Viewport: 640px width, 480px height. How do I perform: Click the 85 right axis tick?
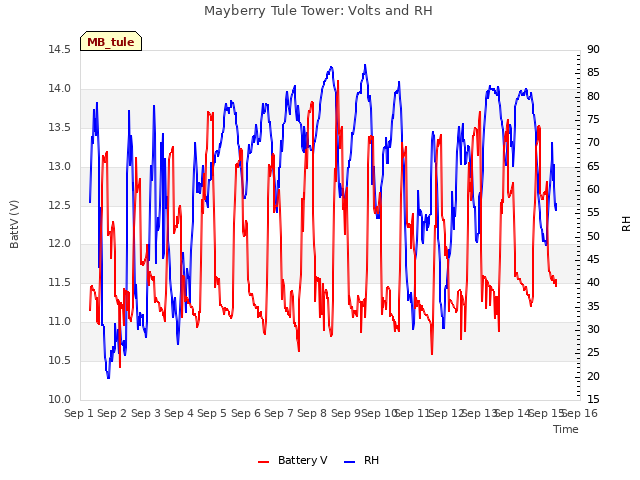[593, 73]
